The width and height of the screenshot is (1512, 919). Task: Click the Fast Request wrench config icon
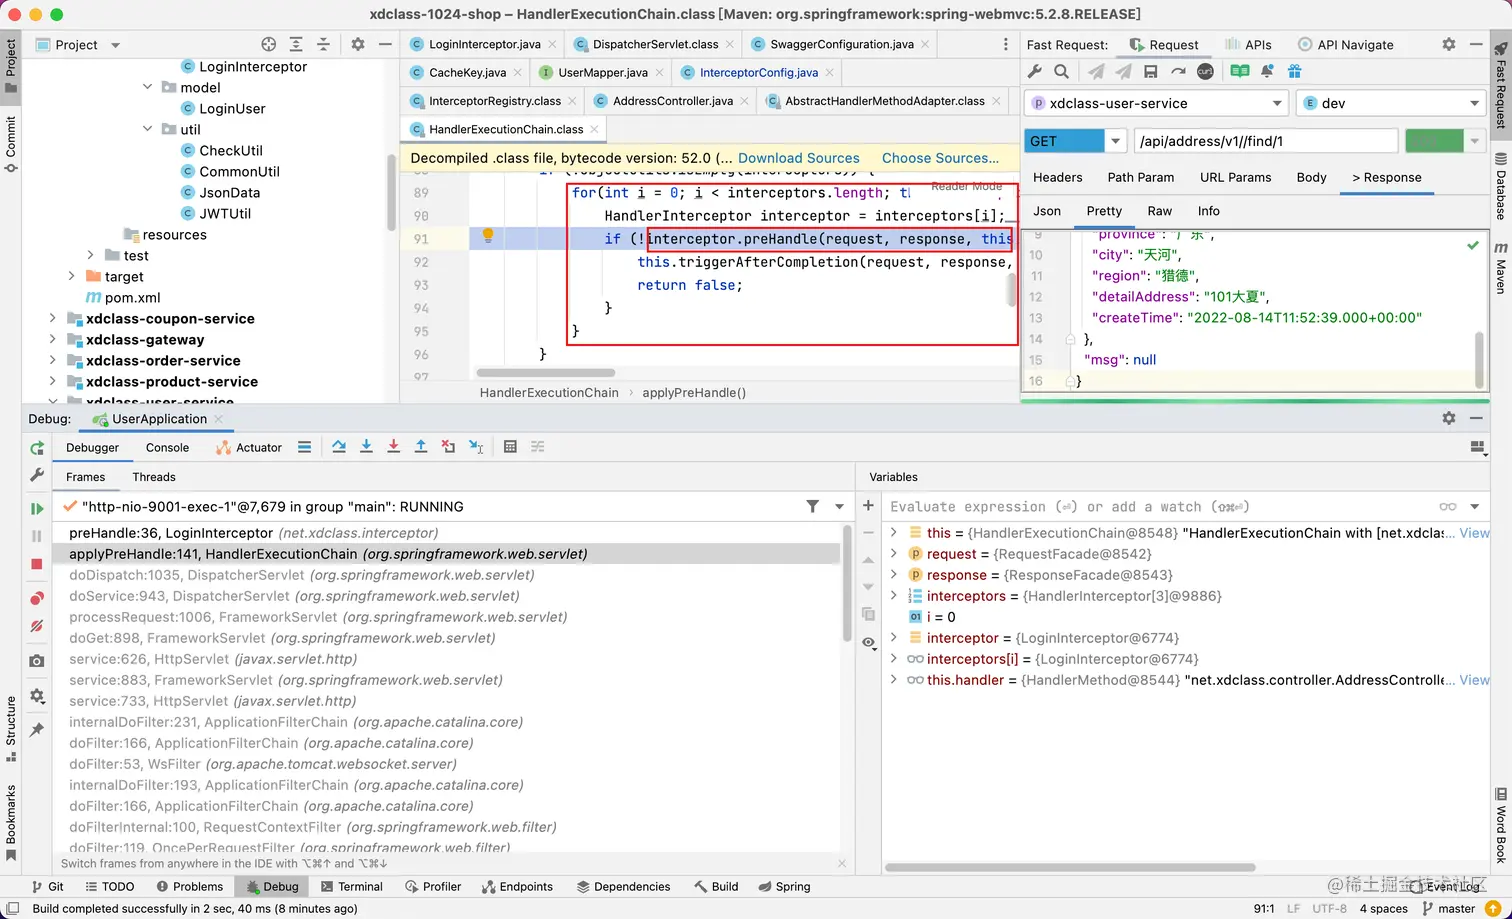[1035, 72]
